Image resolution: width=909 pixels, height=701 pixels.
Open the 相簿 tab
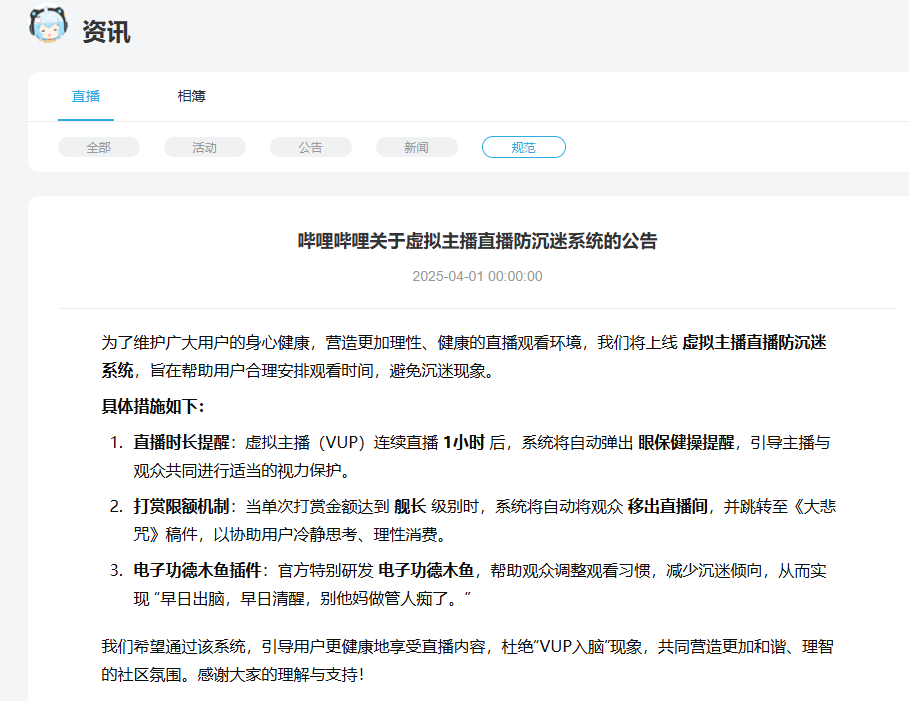coord(191,96)
